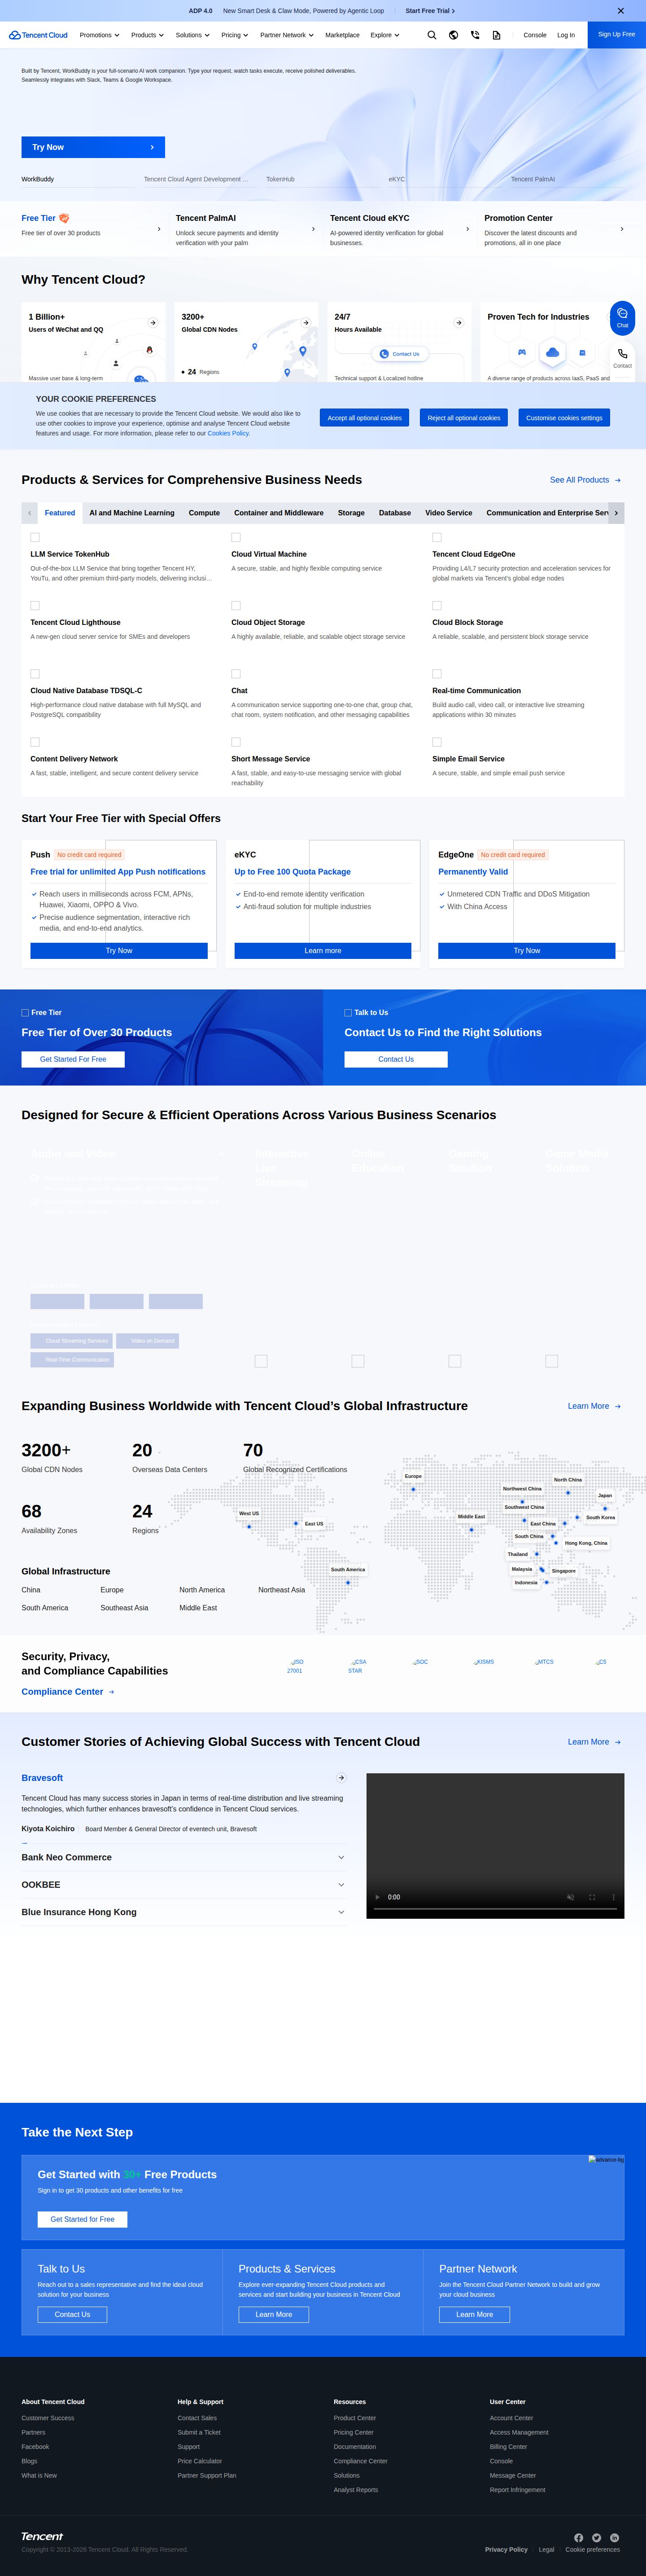Open the Marketplace menu item

pyautogui.click(x=342, y=35)
